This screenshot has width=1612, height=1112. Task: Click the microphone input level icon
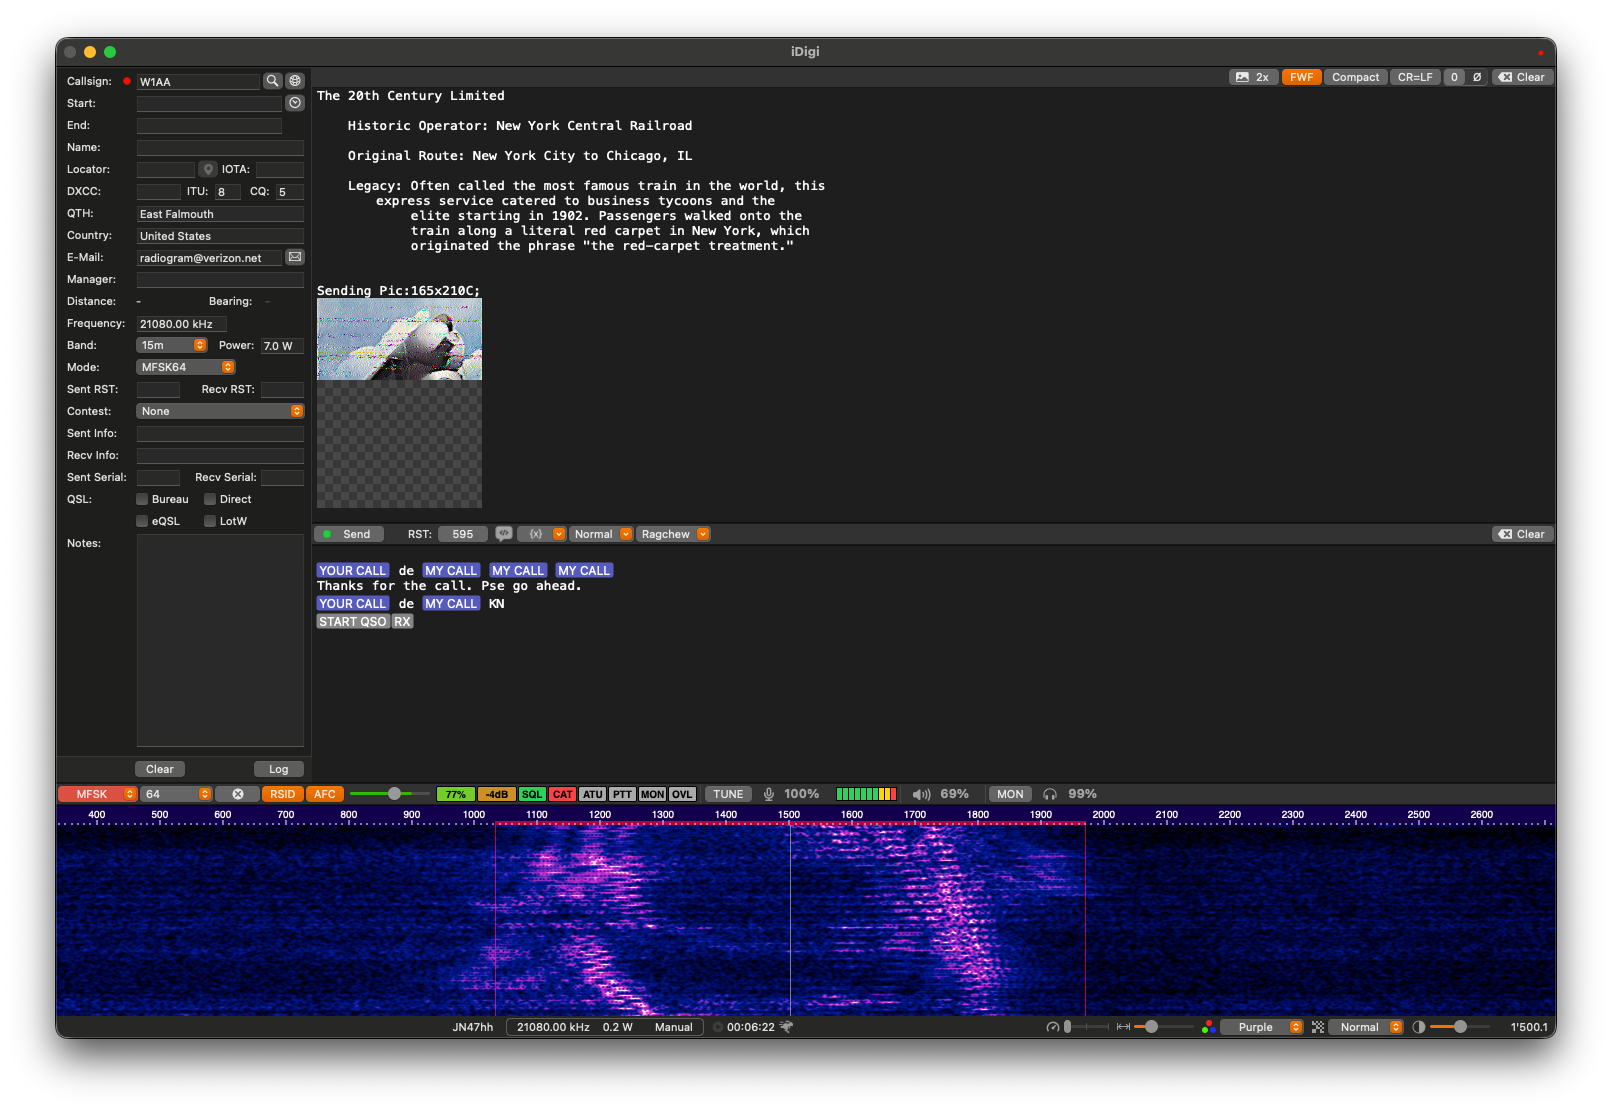pyautogui.click(x=769, y=794)
